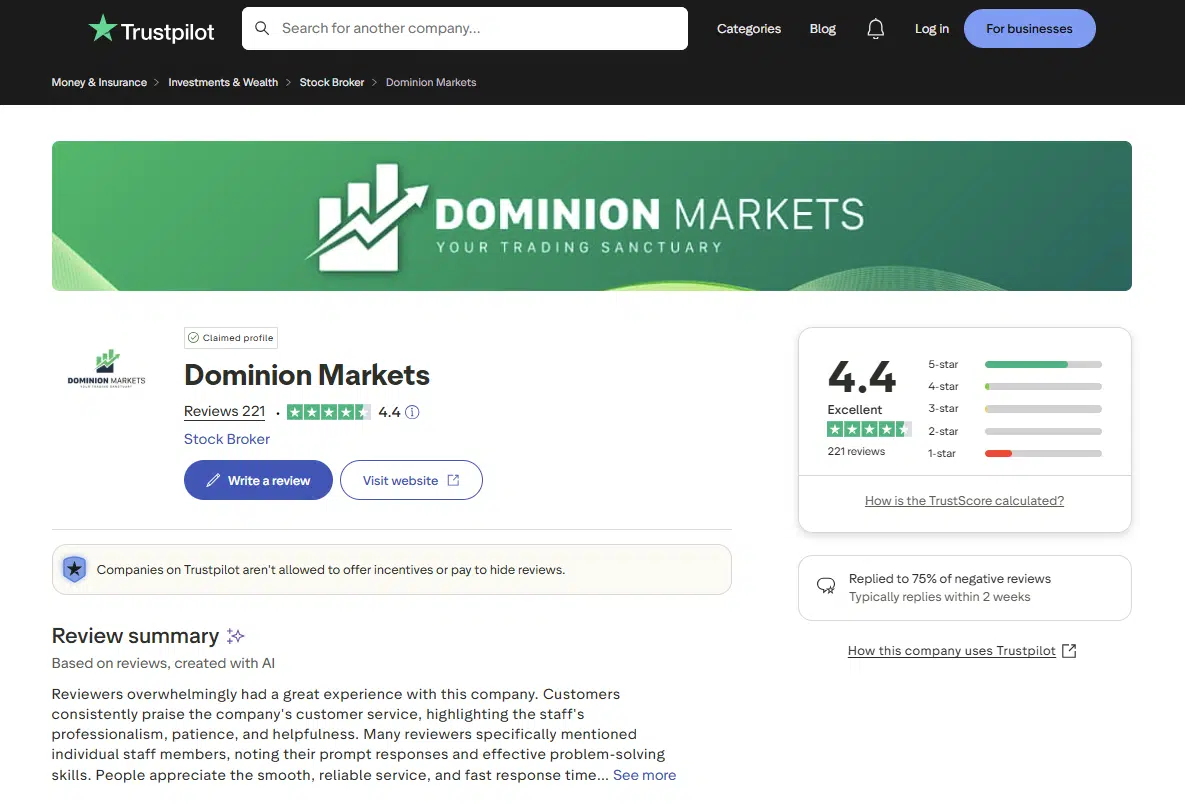Click the AI sparkle icon by Review summary
The width and height of the screenshot is (1185, 805).
coord(236,636)
